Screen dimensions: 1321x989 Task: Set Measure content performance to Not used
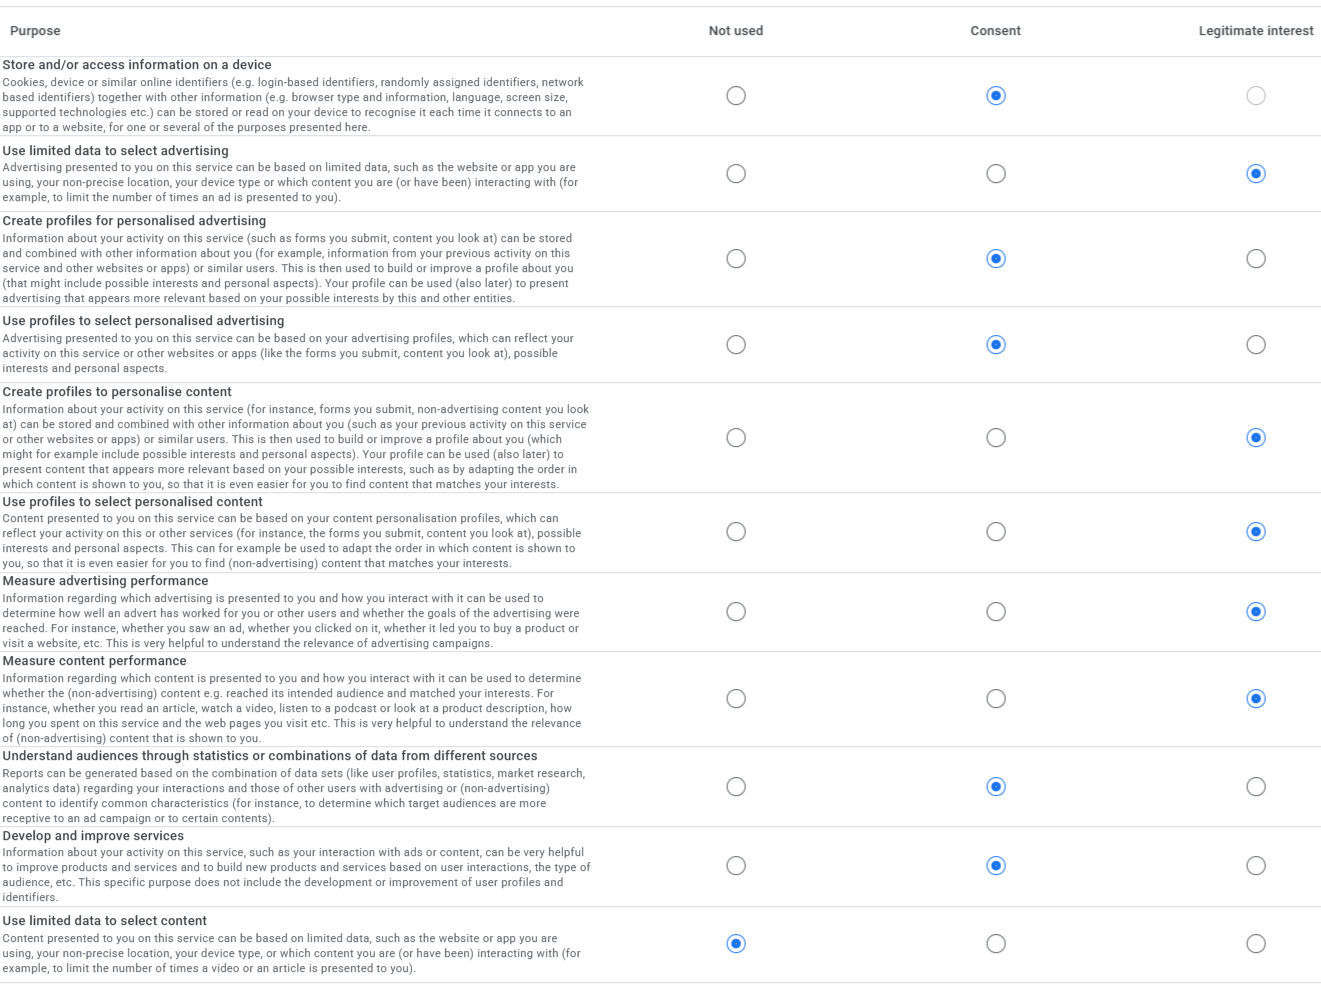[x=736, y=699]
